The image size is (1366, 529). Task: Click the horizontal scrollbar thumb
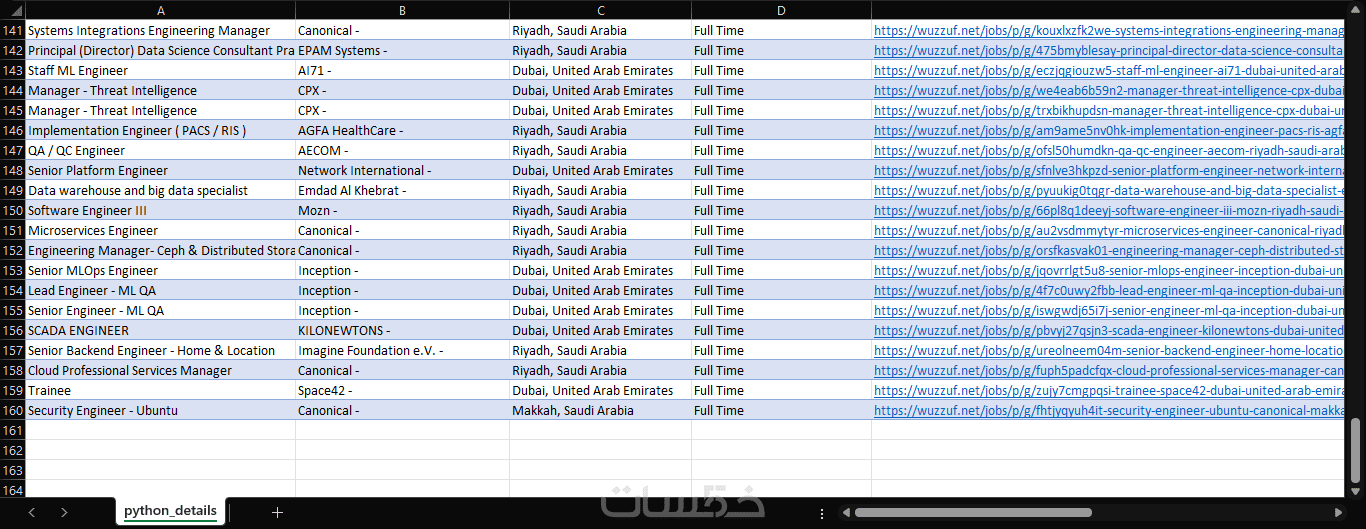pyautogui.click(x=973, y=513)
